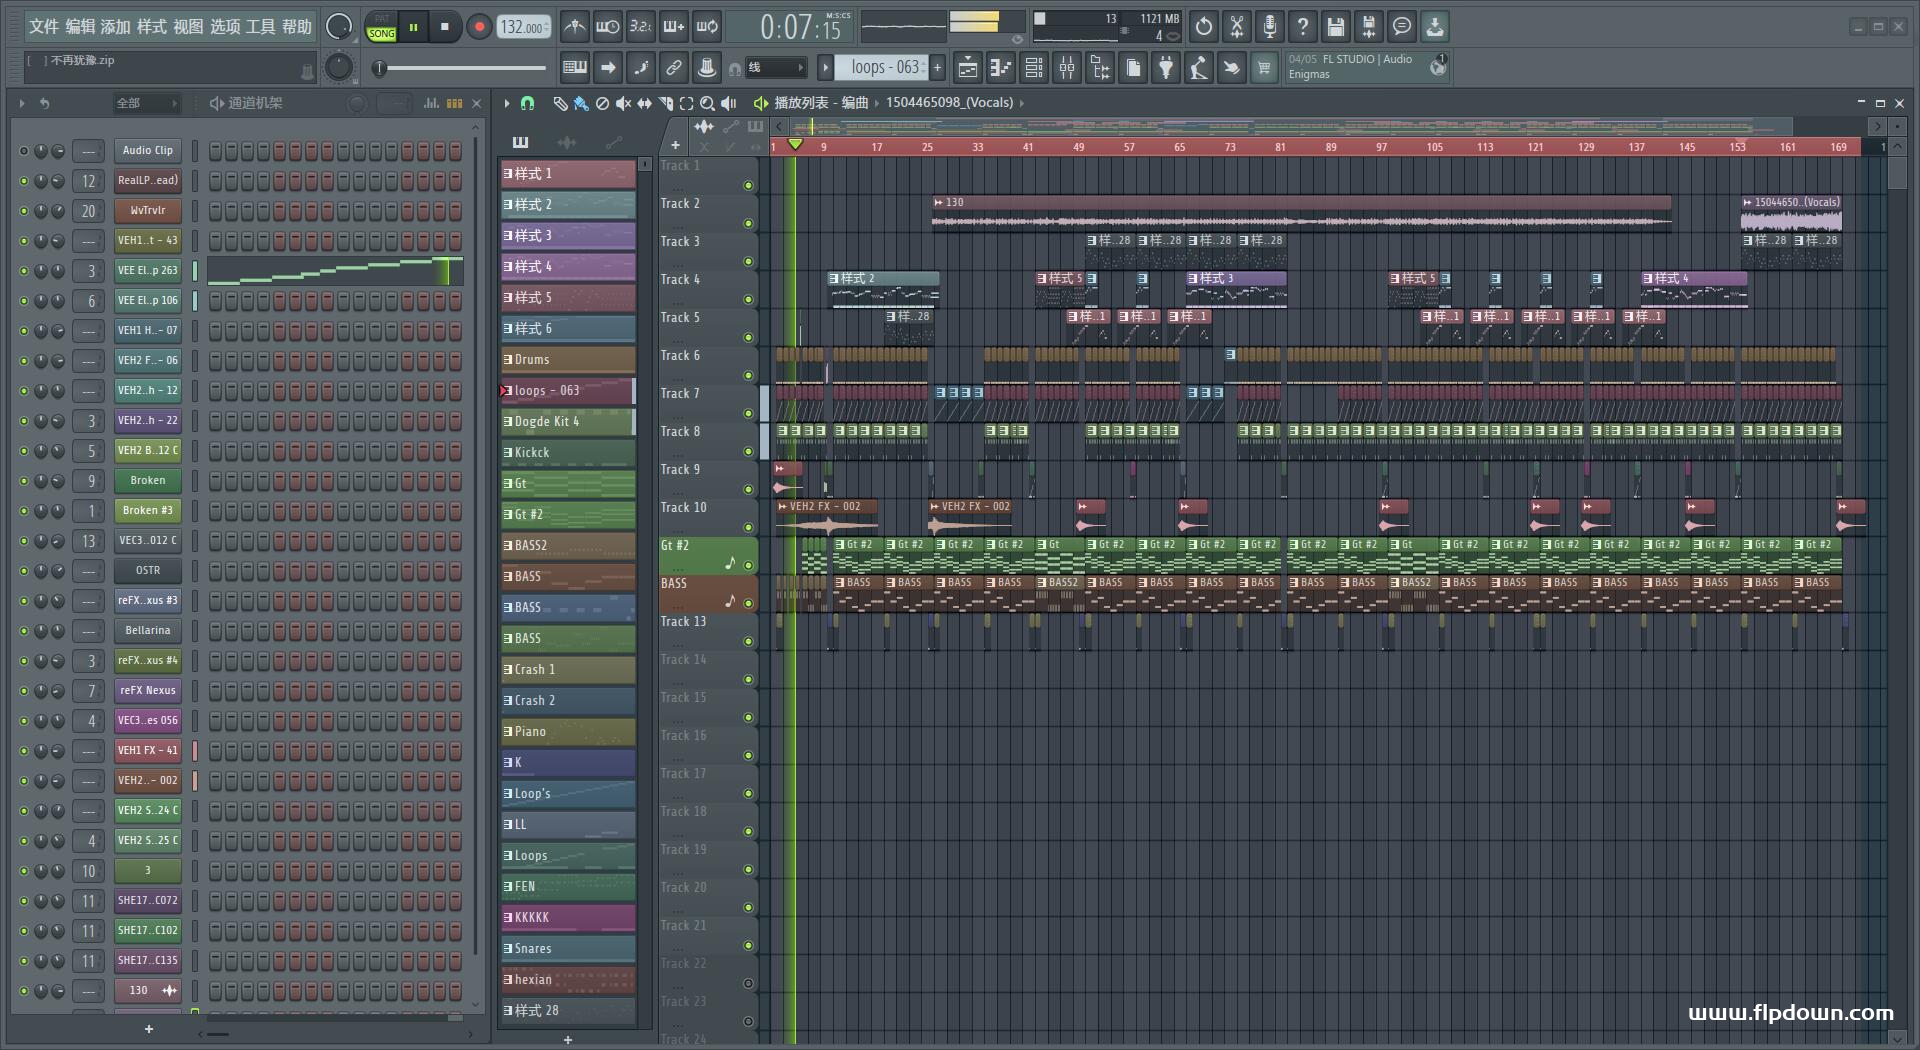This screenshot has height=1050, width=1920.
Task: Open the 添加 menu
Action: 116,27
